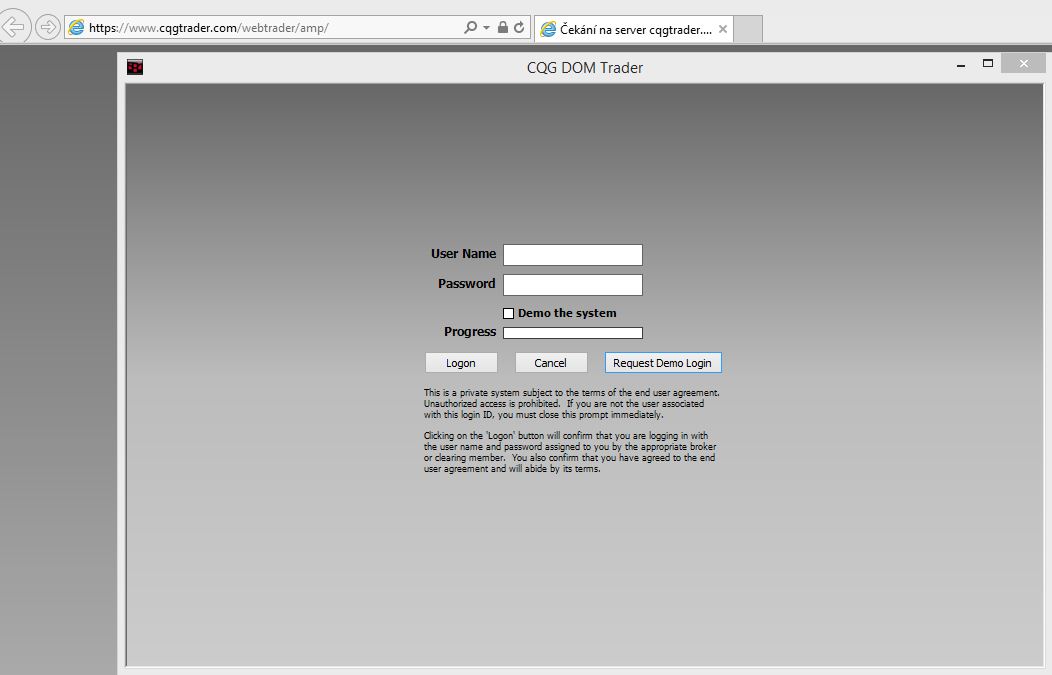Enable the 'Demo the system' checkbox
Screen dimensions: 1052x675
pyautogui.click(x=509, y=313)
